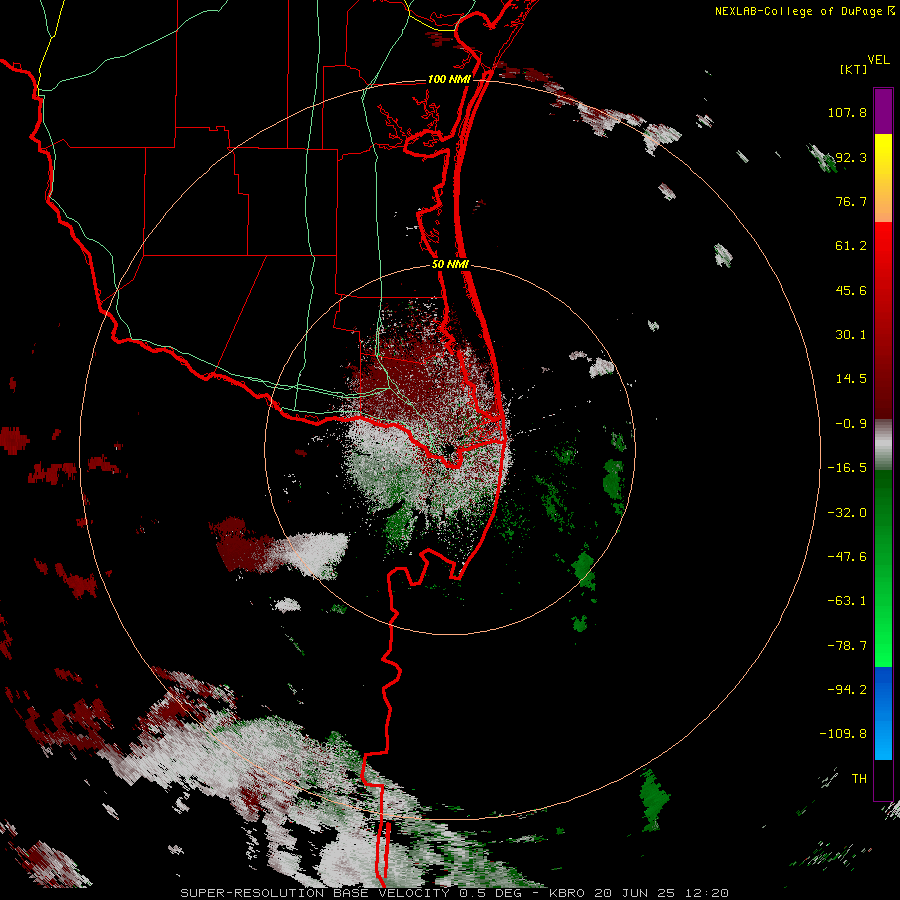This screenshot has width=900, height=900.
Task: Click the purple segment of velocity color bar
Action: (883, 111)
